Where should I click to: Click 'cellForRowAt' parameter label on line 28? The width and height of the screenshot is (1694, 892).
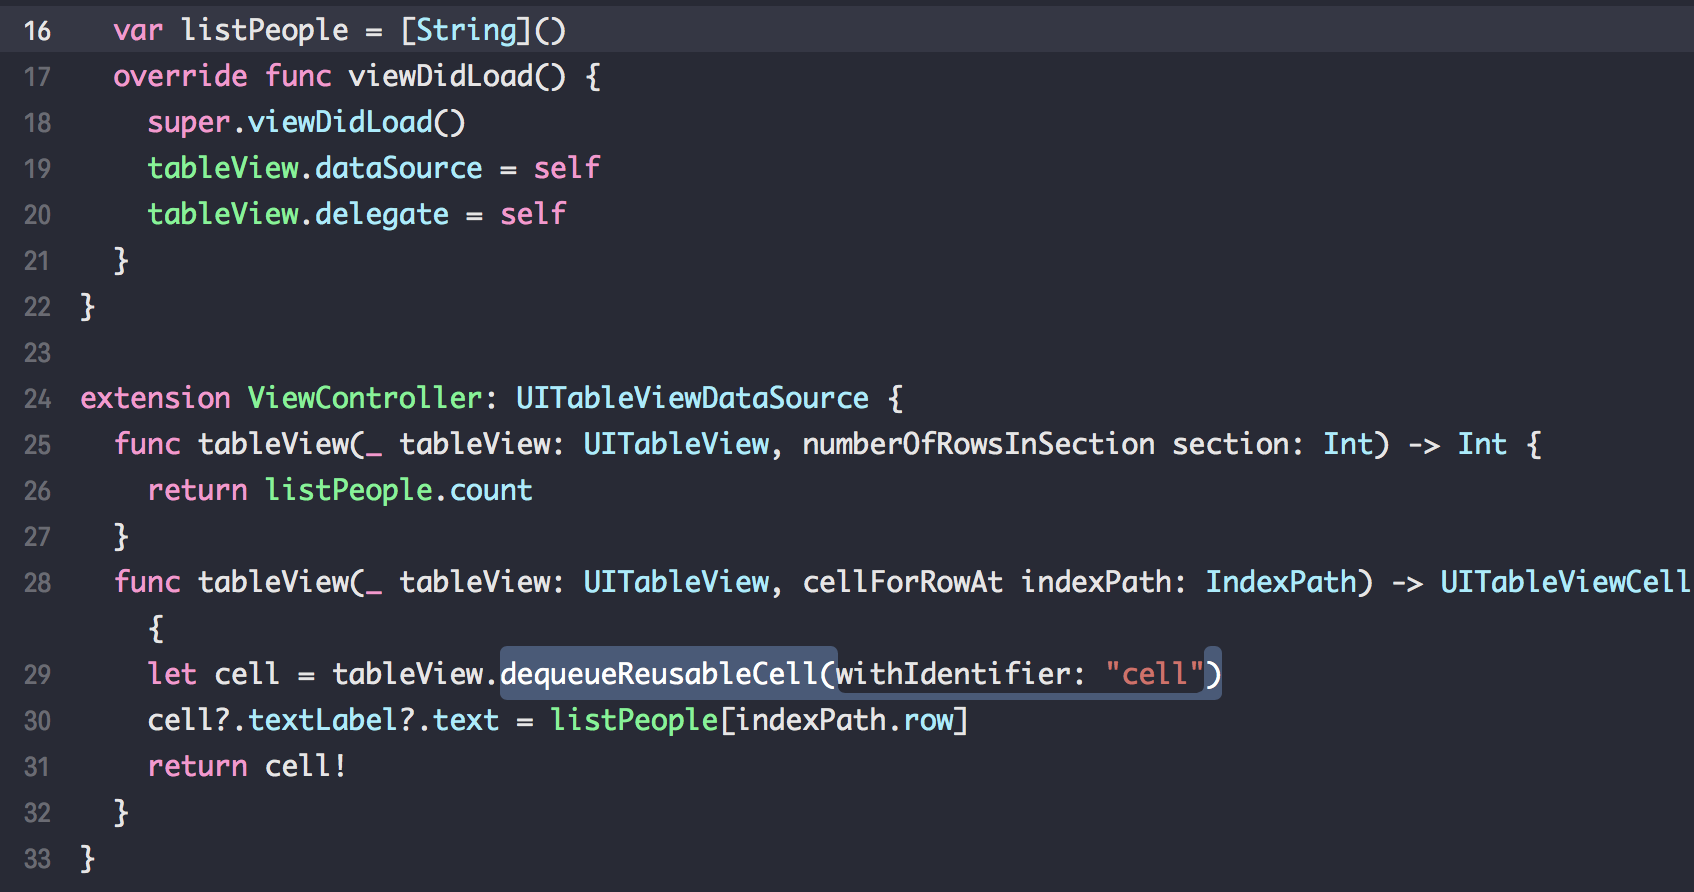tap(903, 582)
